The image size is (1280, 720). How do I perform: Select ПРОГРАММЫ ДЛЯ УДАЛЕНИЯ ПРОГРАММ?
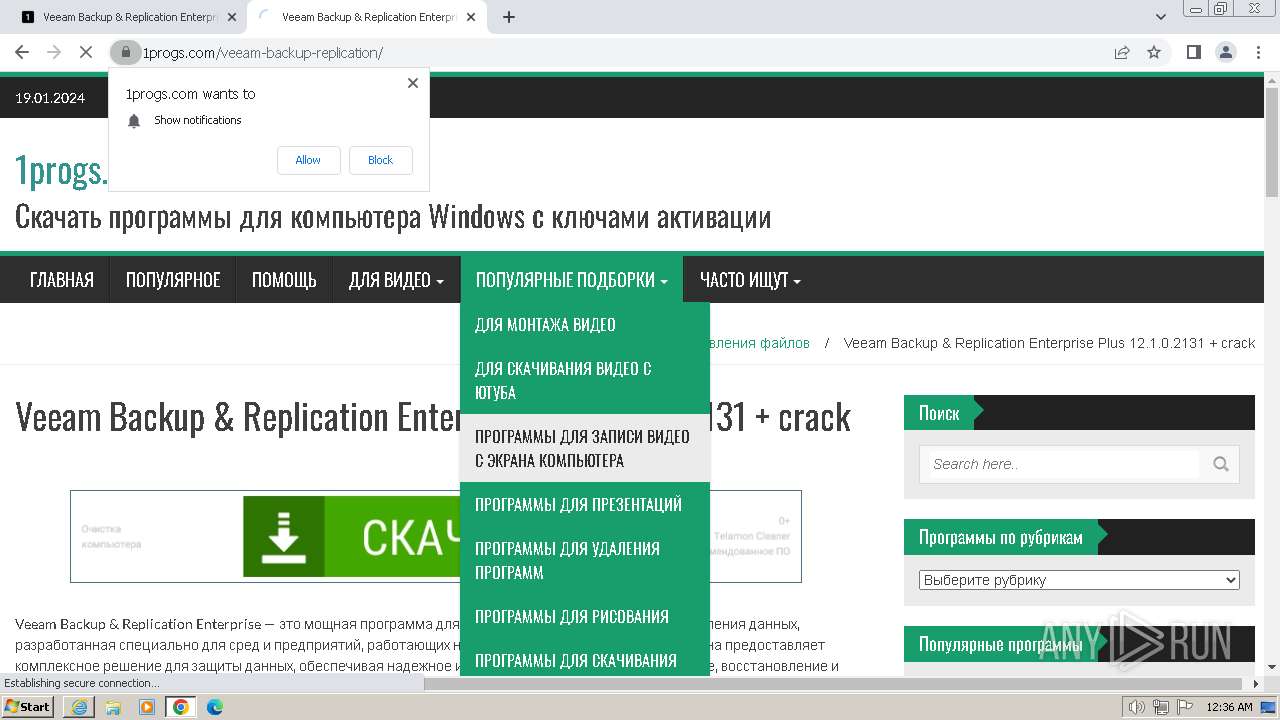click(x=585, y=560)
